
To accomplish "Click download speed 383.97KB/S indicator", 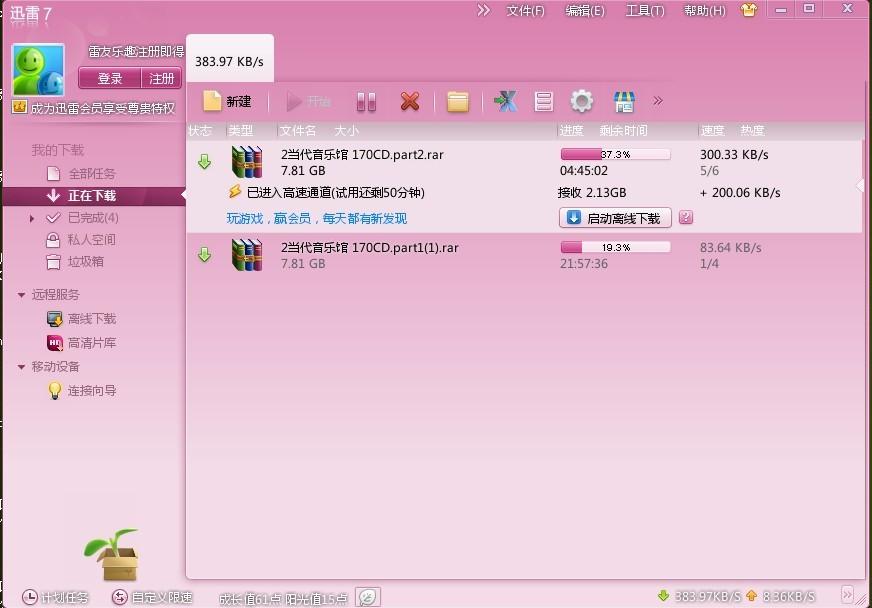I will click(x=699, y=596).
